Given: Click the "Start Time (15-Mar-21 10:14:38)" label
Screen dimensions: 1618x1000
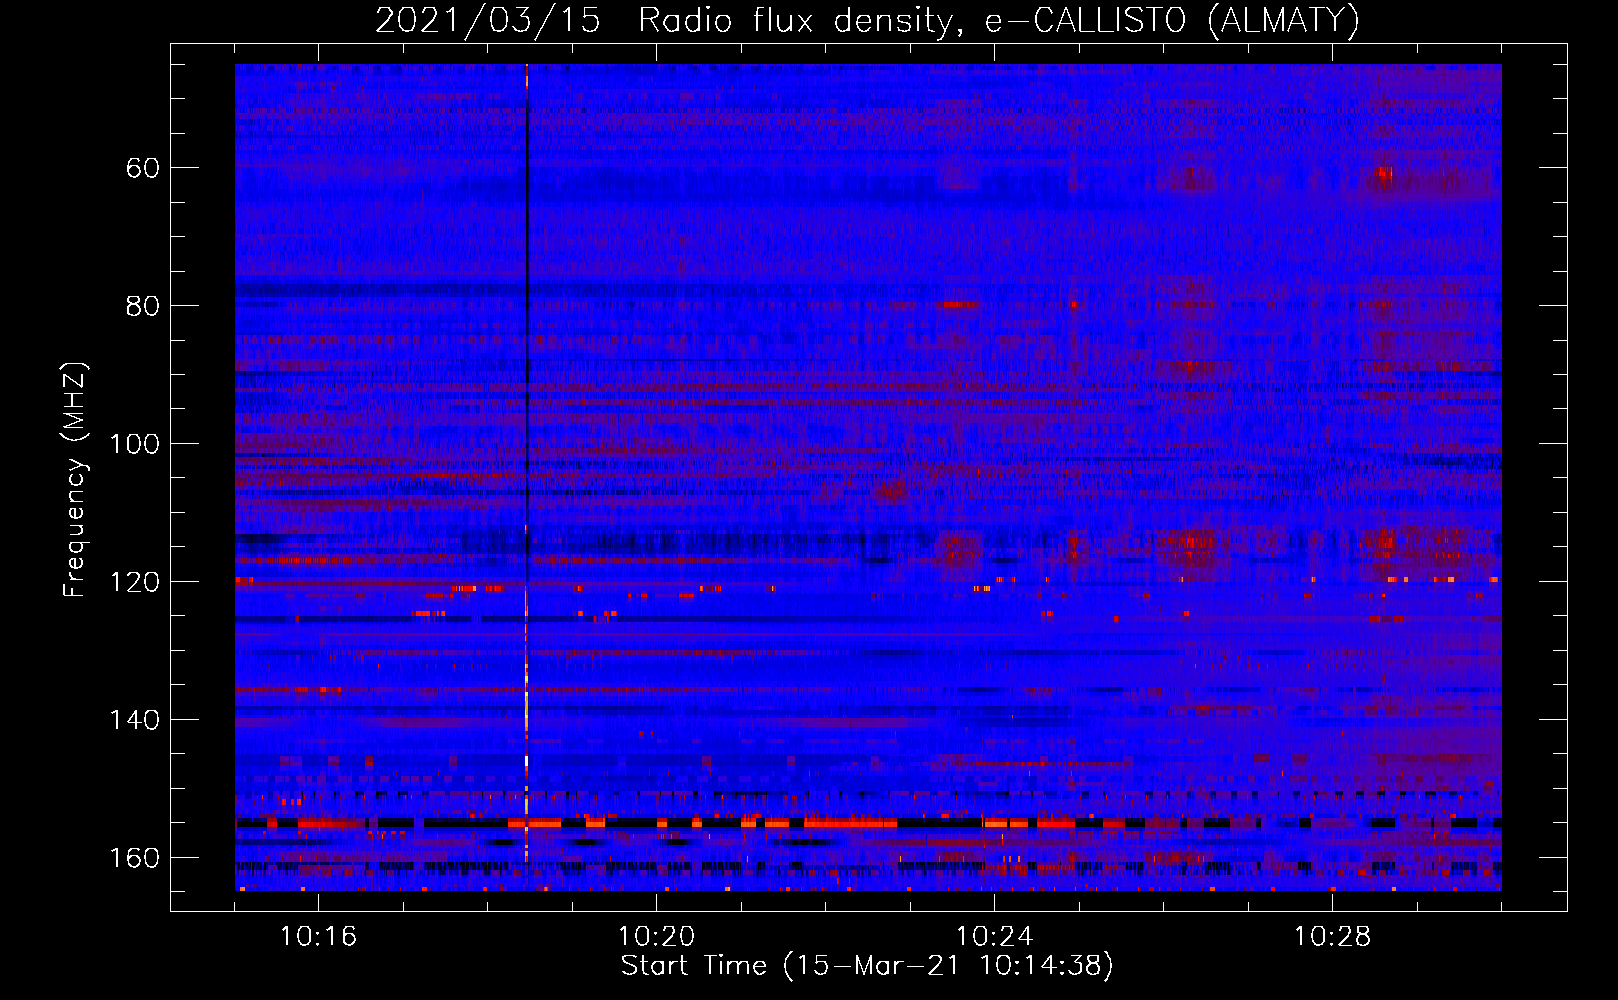Looking at the screenshot, I should coord(867,966).
